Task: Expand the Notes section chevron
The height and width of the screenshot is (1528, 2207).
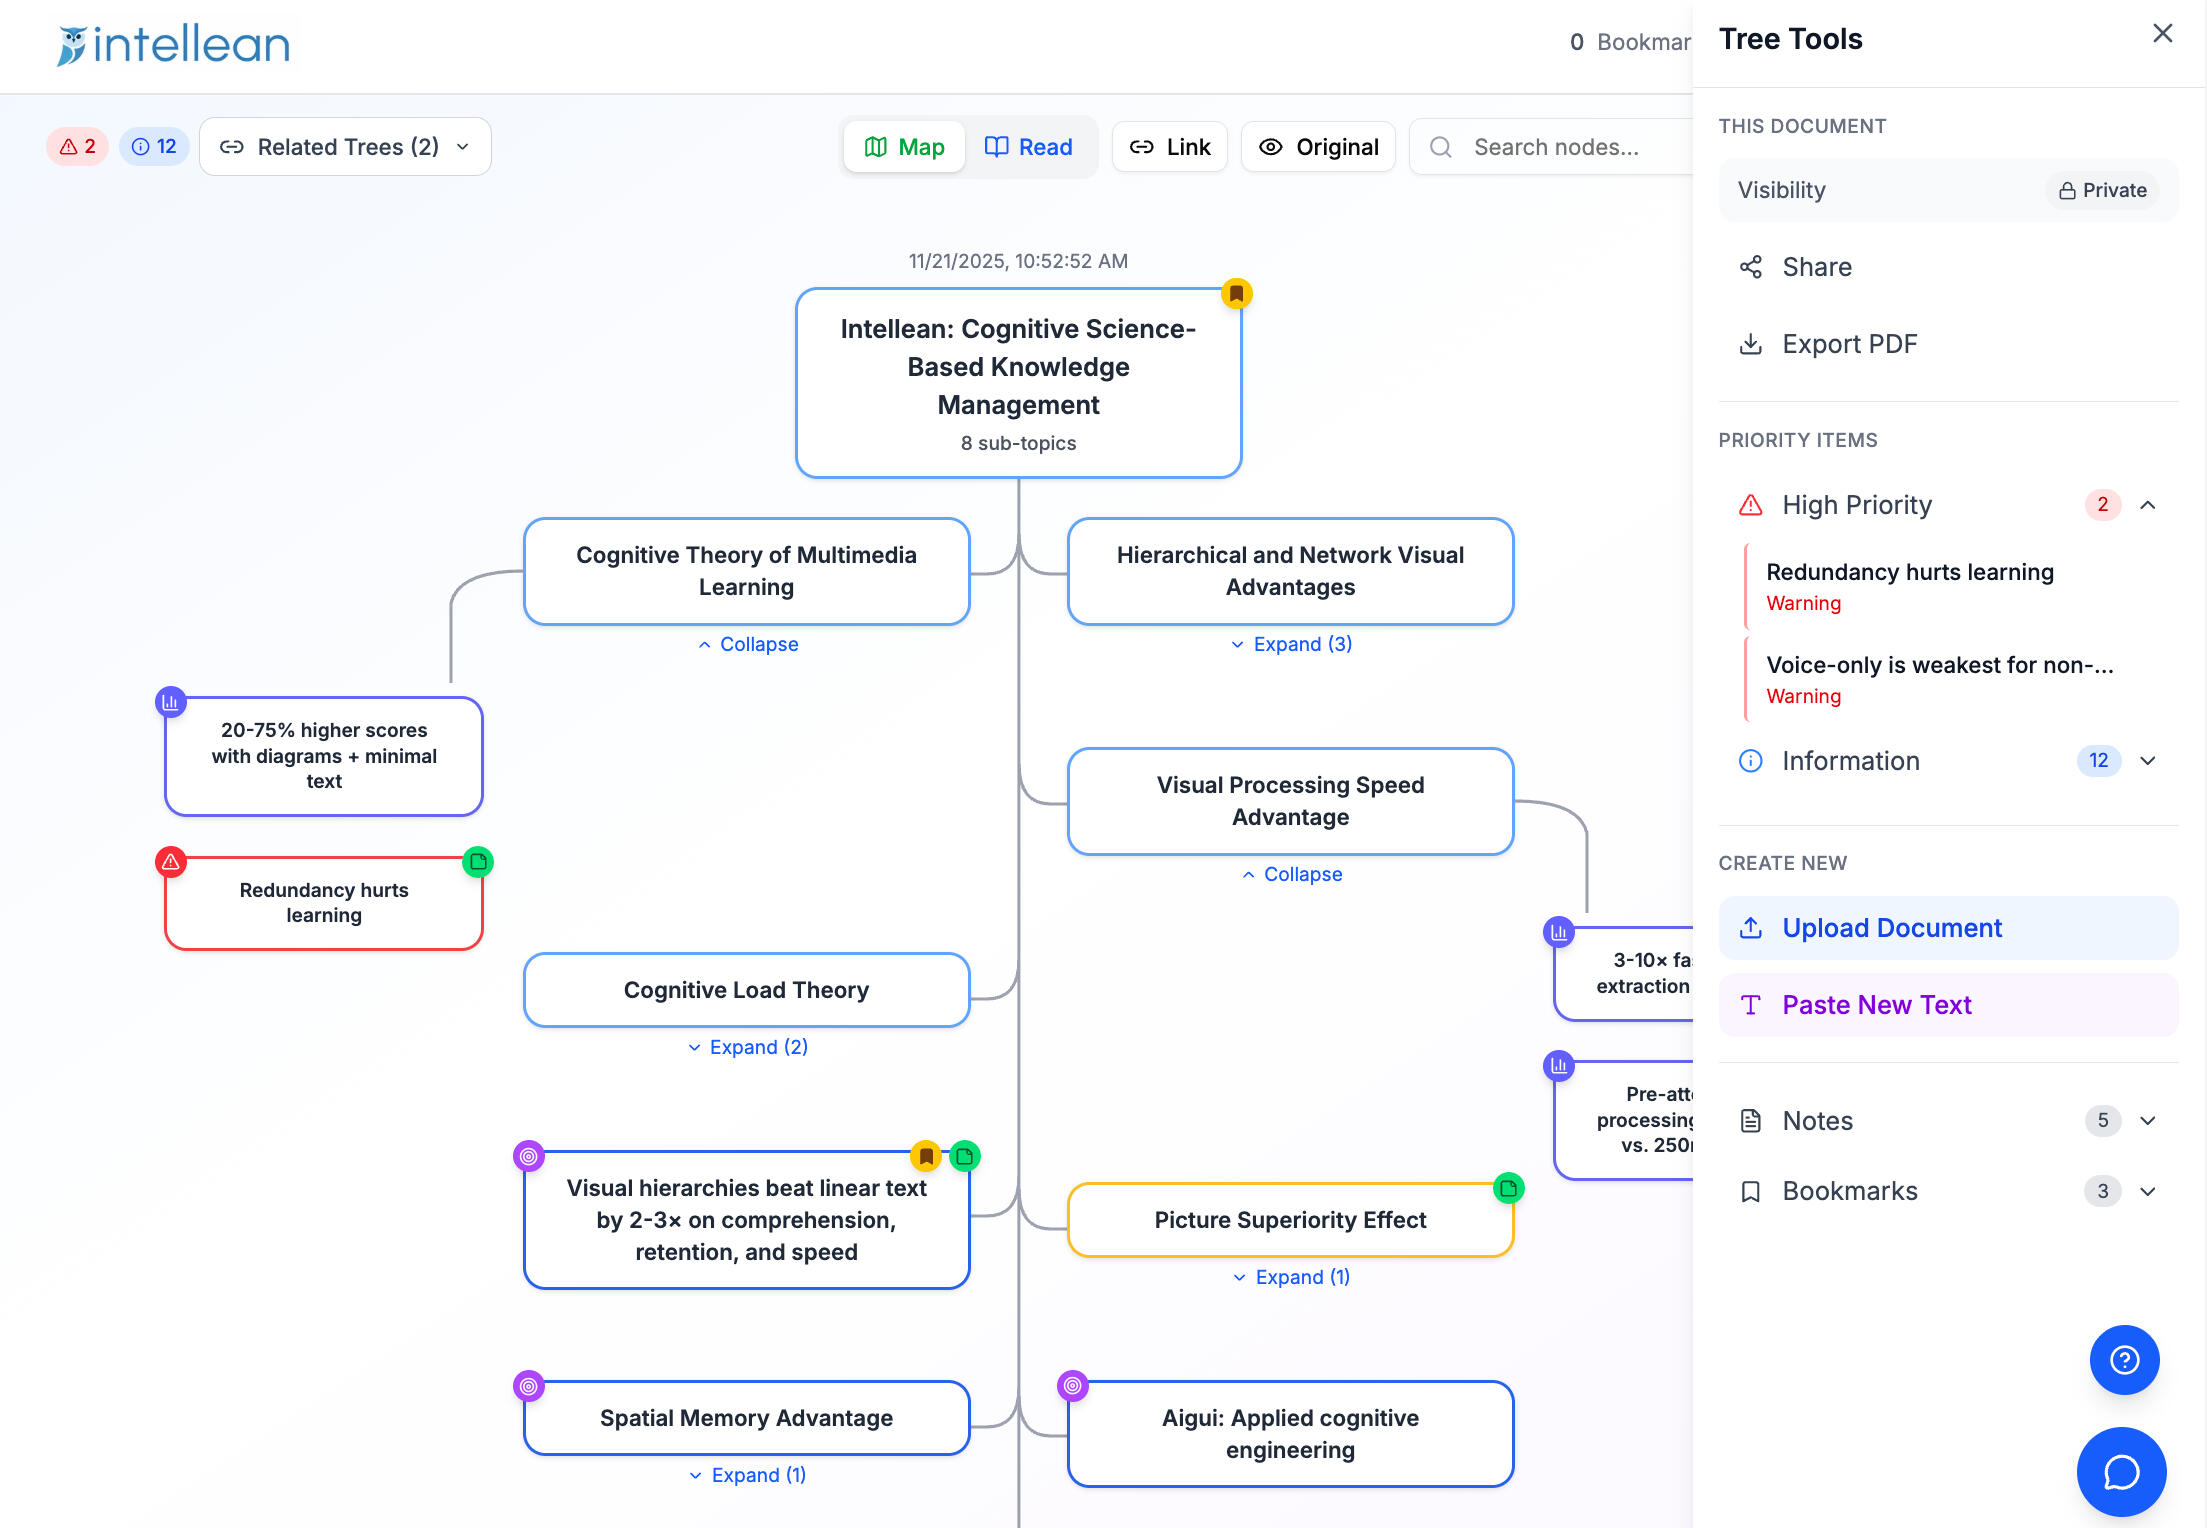Action: pyautogui.click(x=2147, y=1121)
